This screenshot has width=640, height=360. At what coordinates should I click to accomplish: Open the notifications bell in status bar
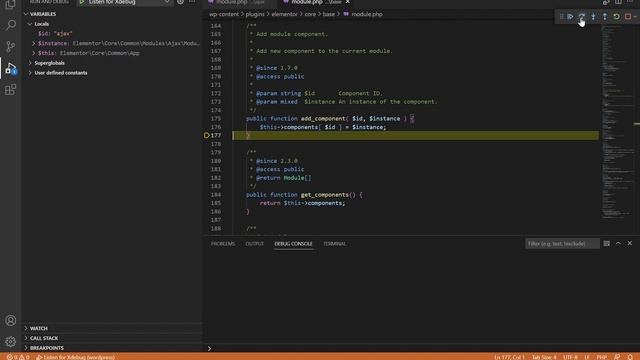pos(630,357)
